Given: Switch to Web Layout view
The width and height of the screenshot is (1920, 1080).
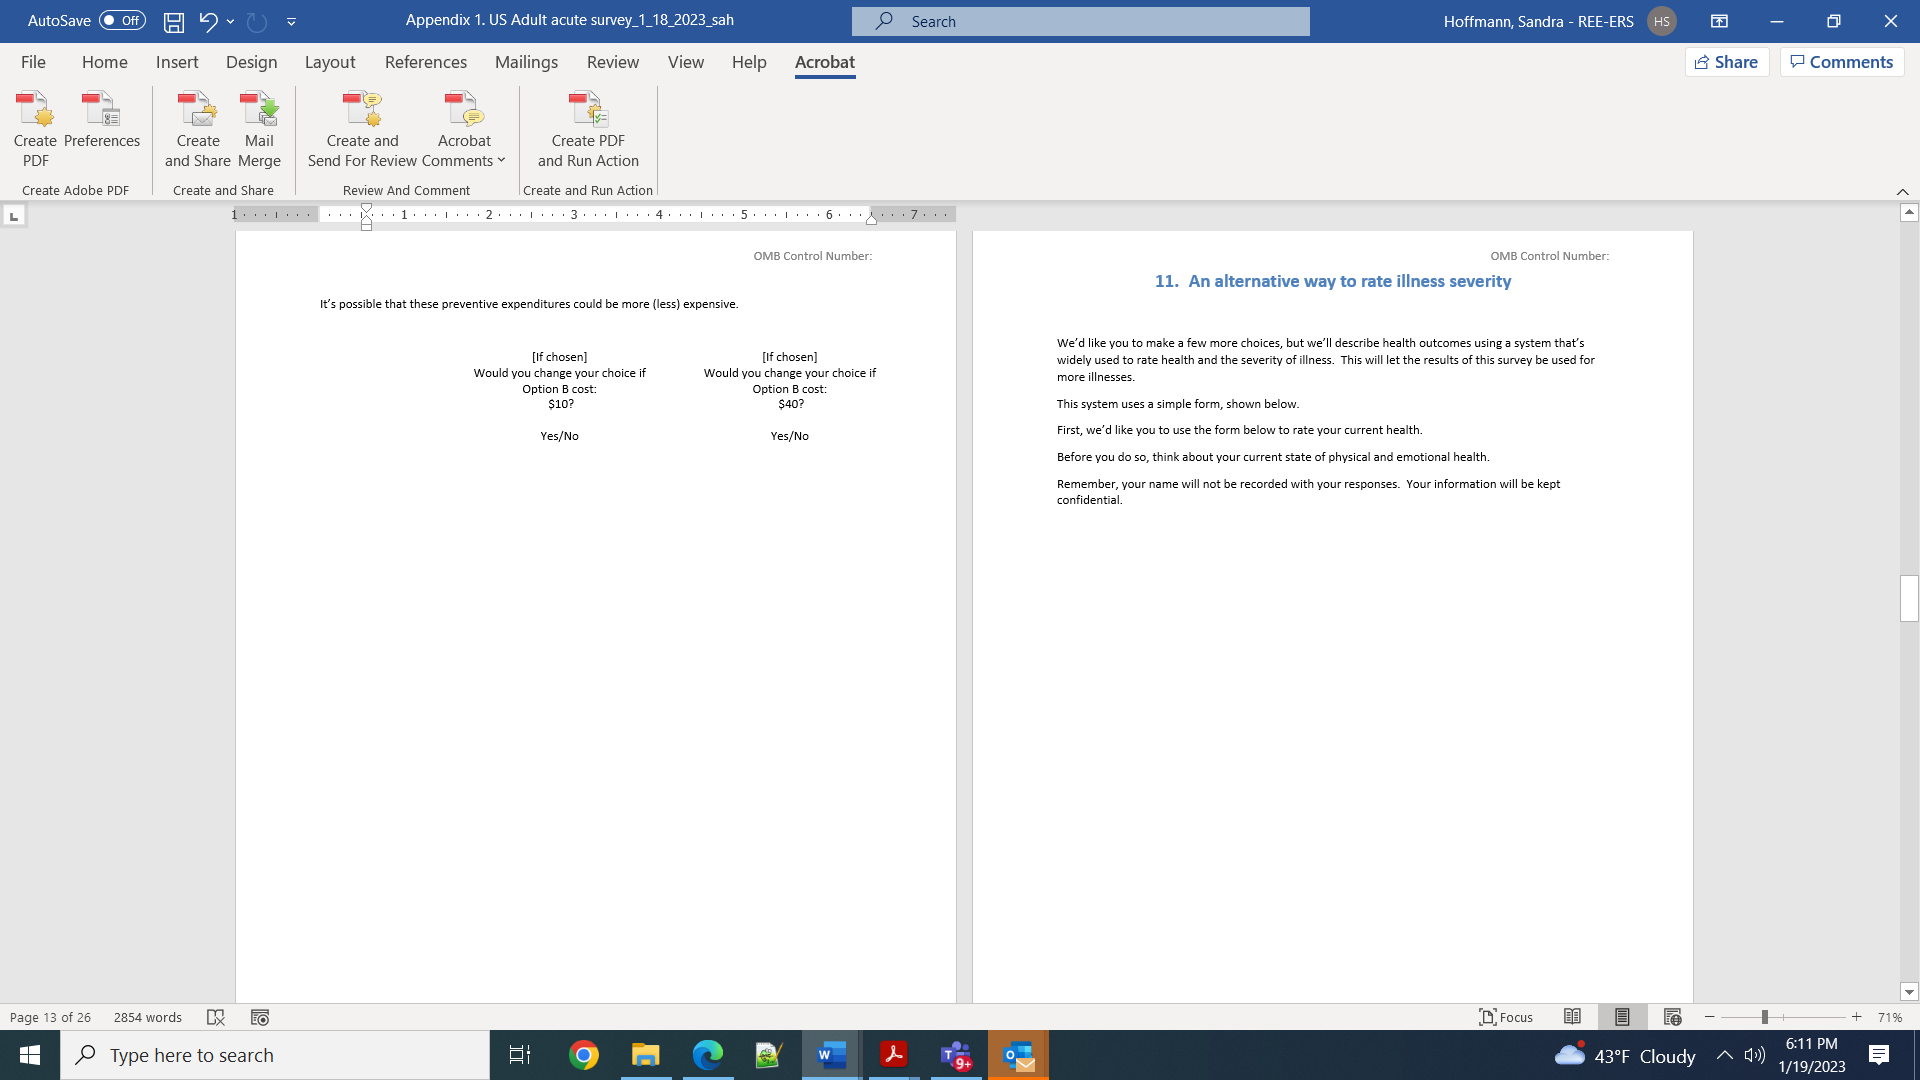Looking at the screenshot, I should (1672, 1017).
